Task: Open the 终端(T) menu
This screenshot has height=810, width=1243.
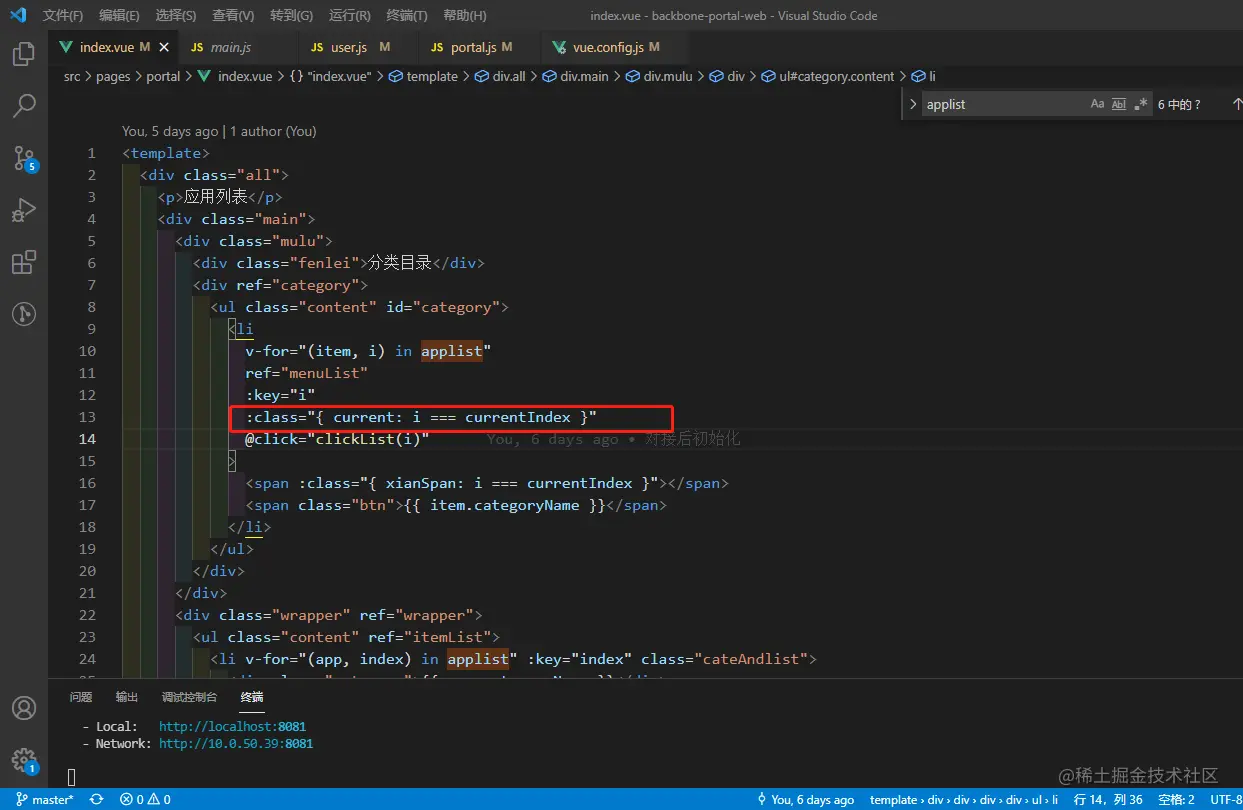Action: (406, 15)
